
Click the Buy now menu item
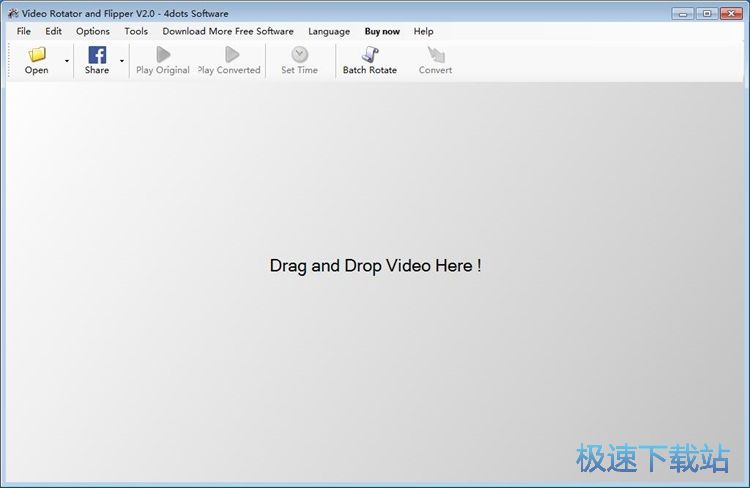[382, 31]
